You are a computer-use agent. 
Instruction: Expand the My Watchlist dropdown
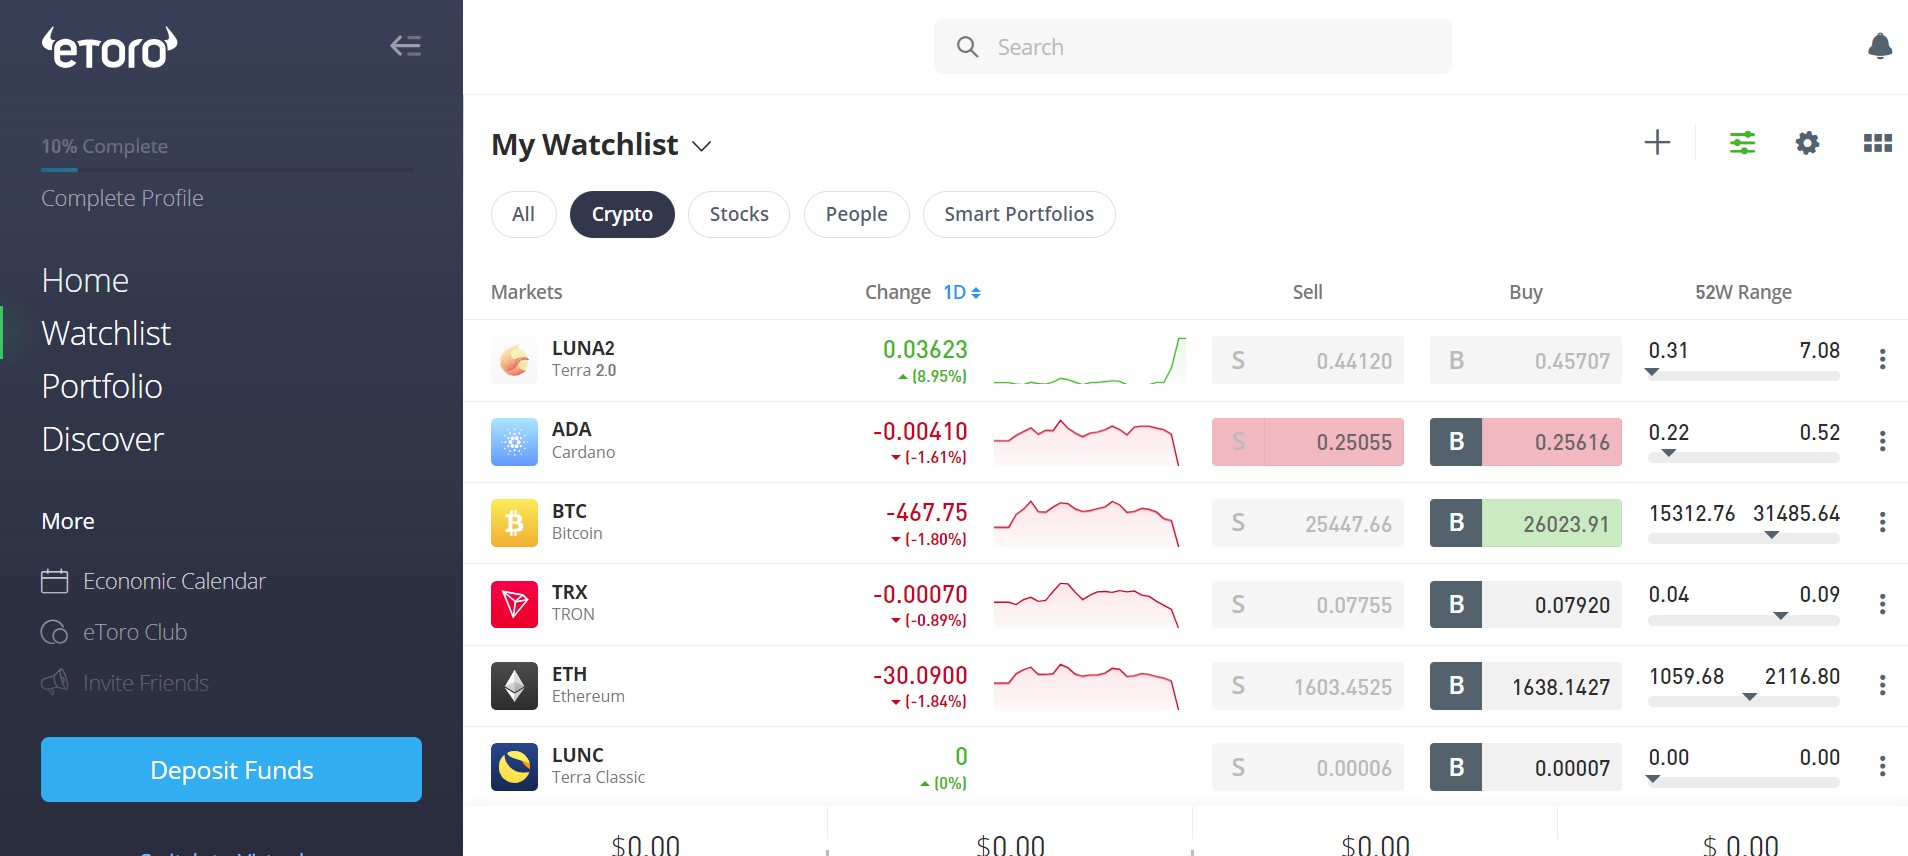tap(702, 146)
